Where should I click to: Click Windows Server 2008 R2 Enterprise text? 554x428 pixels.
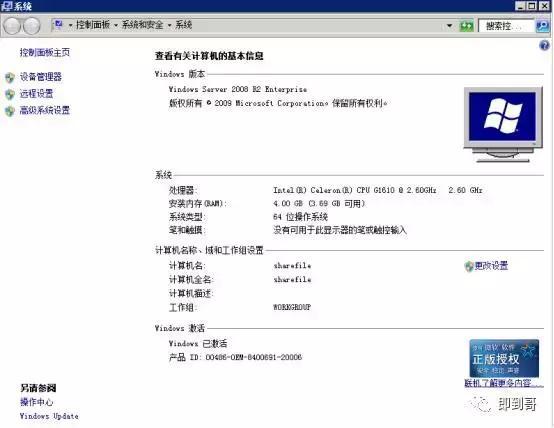237,89
